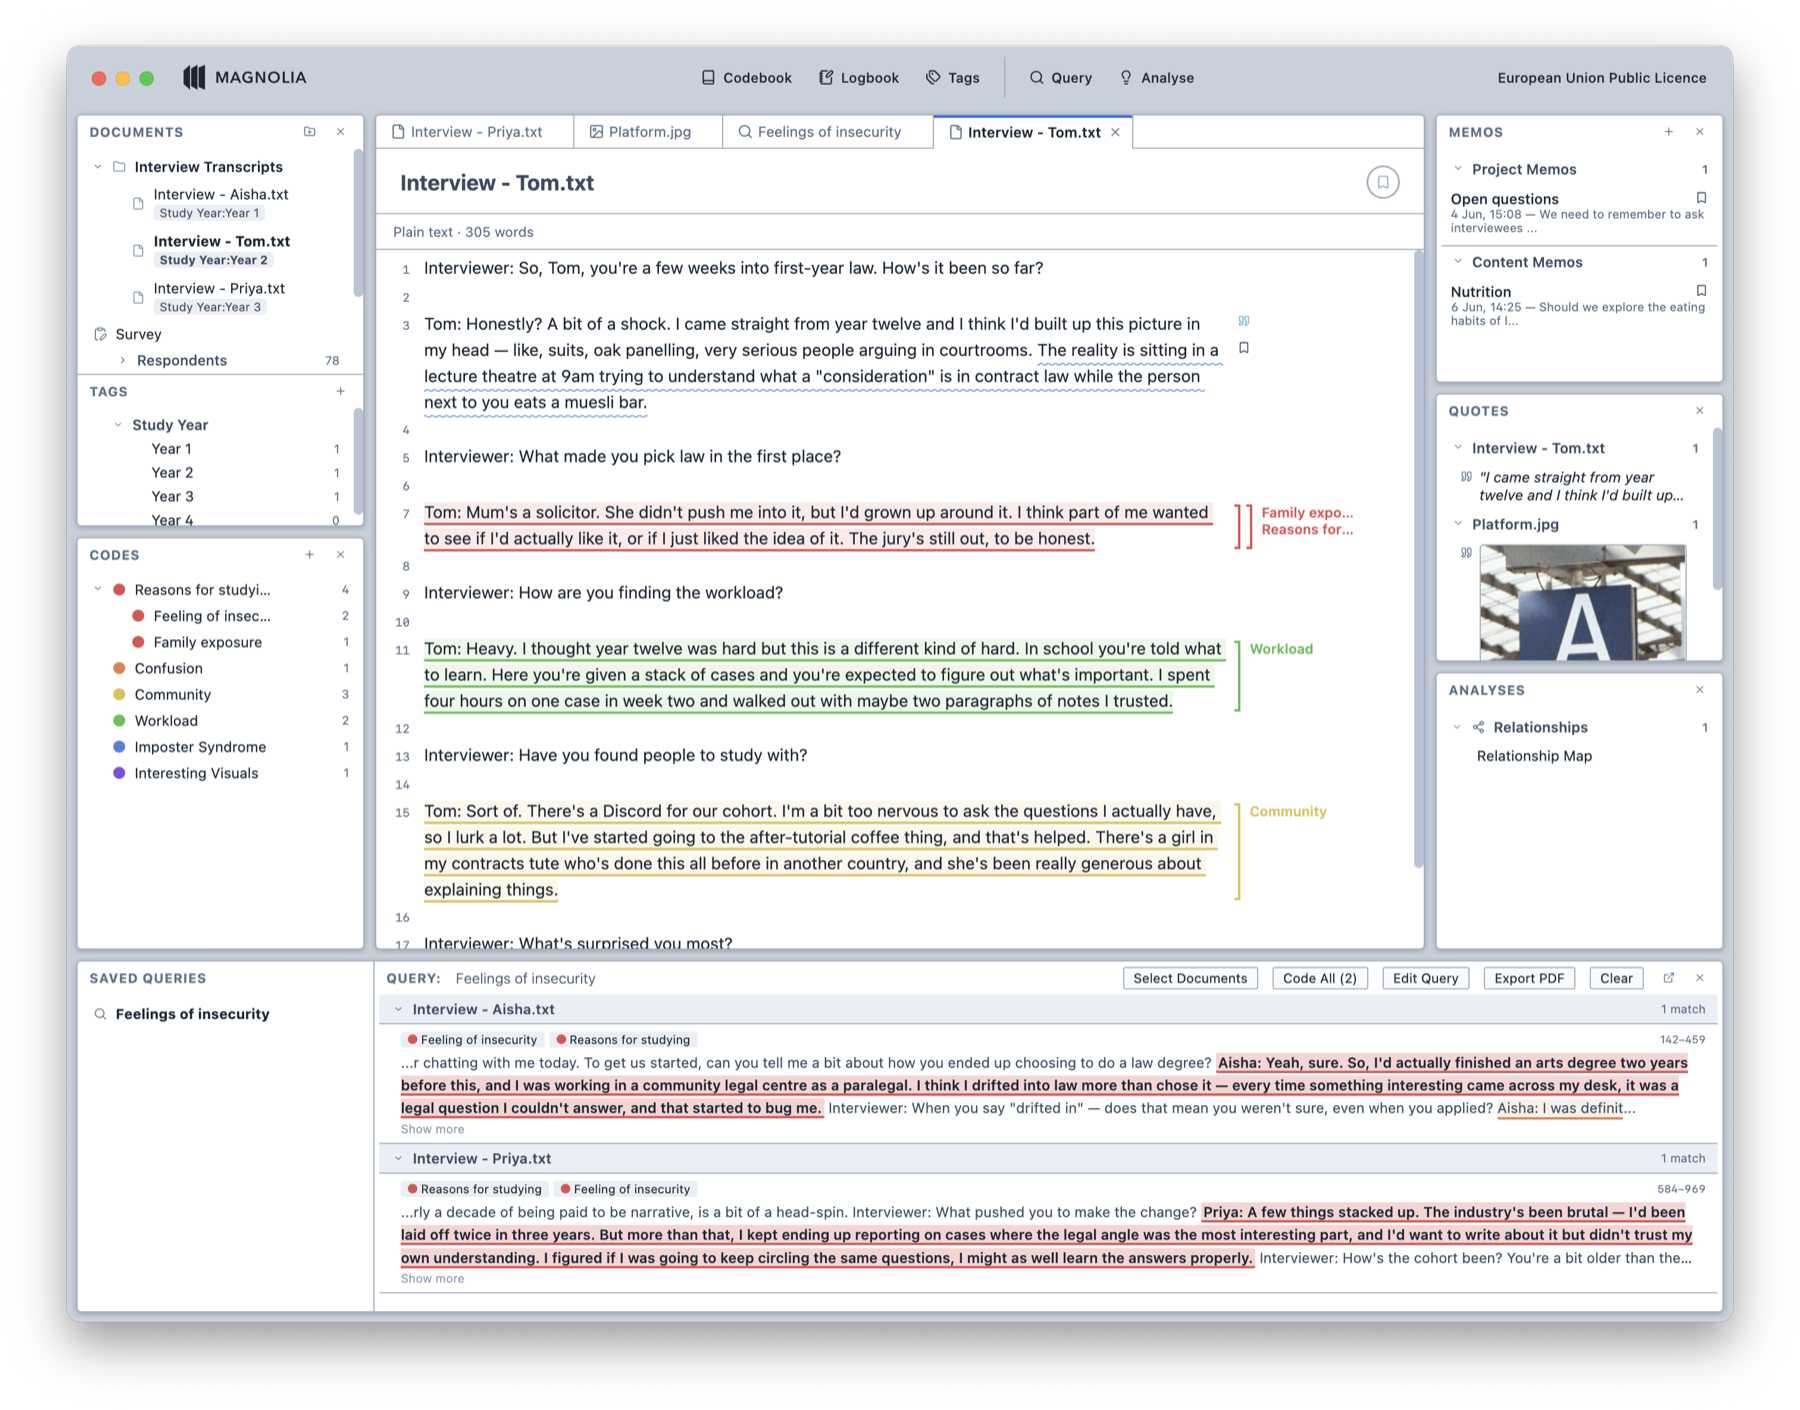Viewport: 1800px width, 1410px height.
Task: Add a new memo with plus icon
Action: 1668,132
